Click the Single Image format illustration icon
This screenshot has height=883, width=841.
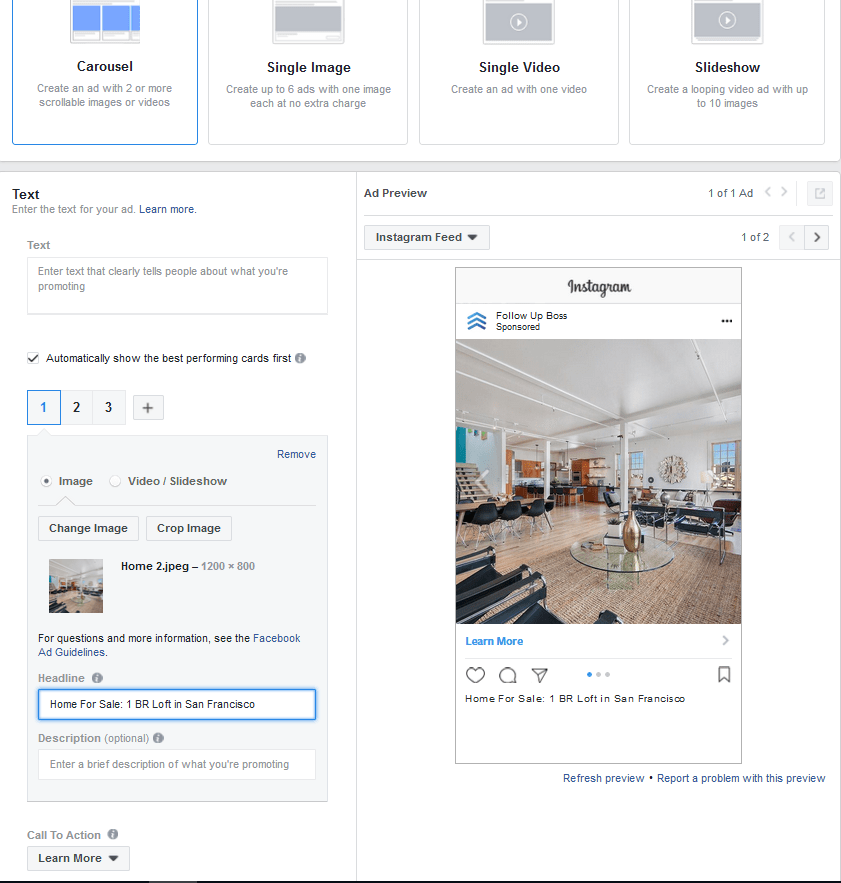click(308, 21)
